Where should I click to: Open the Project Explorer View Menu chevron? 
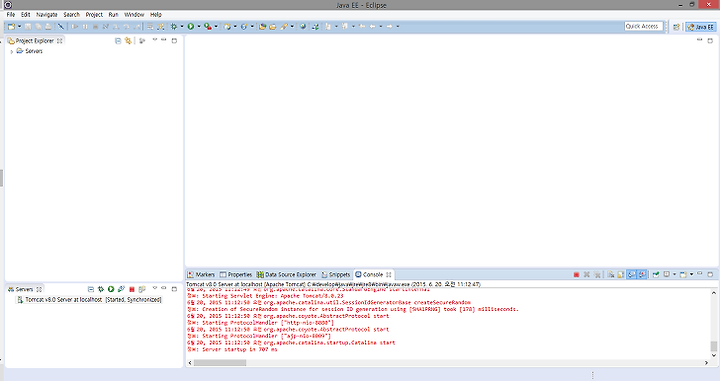[155, 40]
